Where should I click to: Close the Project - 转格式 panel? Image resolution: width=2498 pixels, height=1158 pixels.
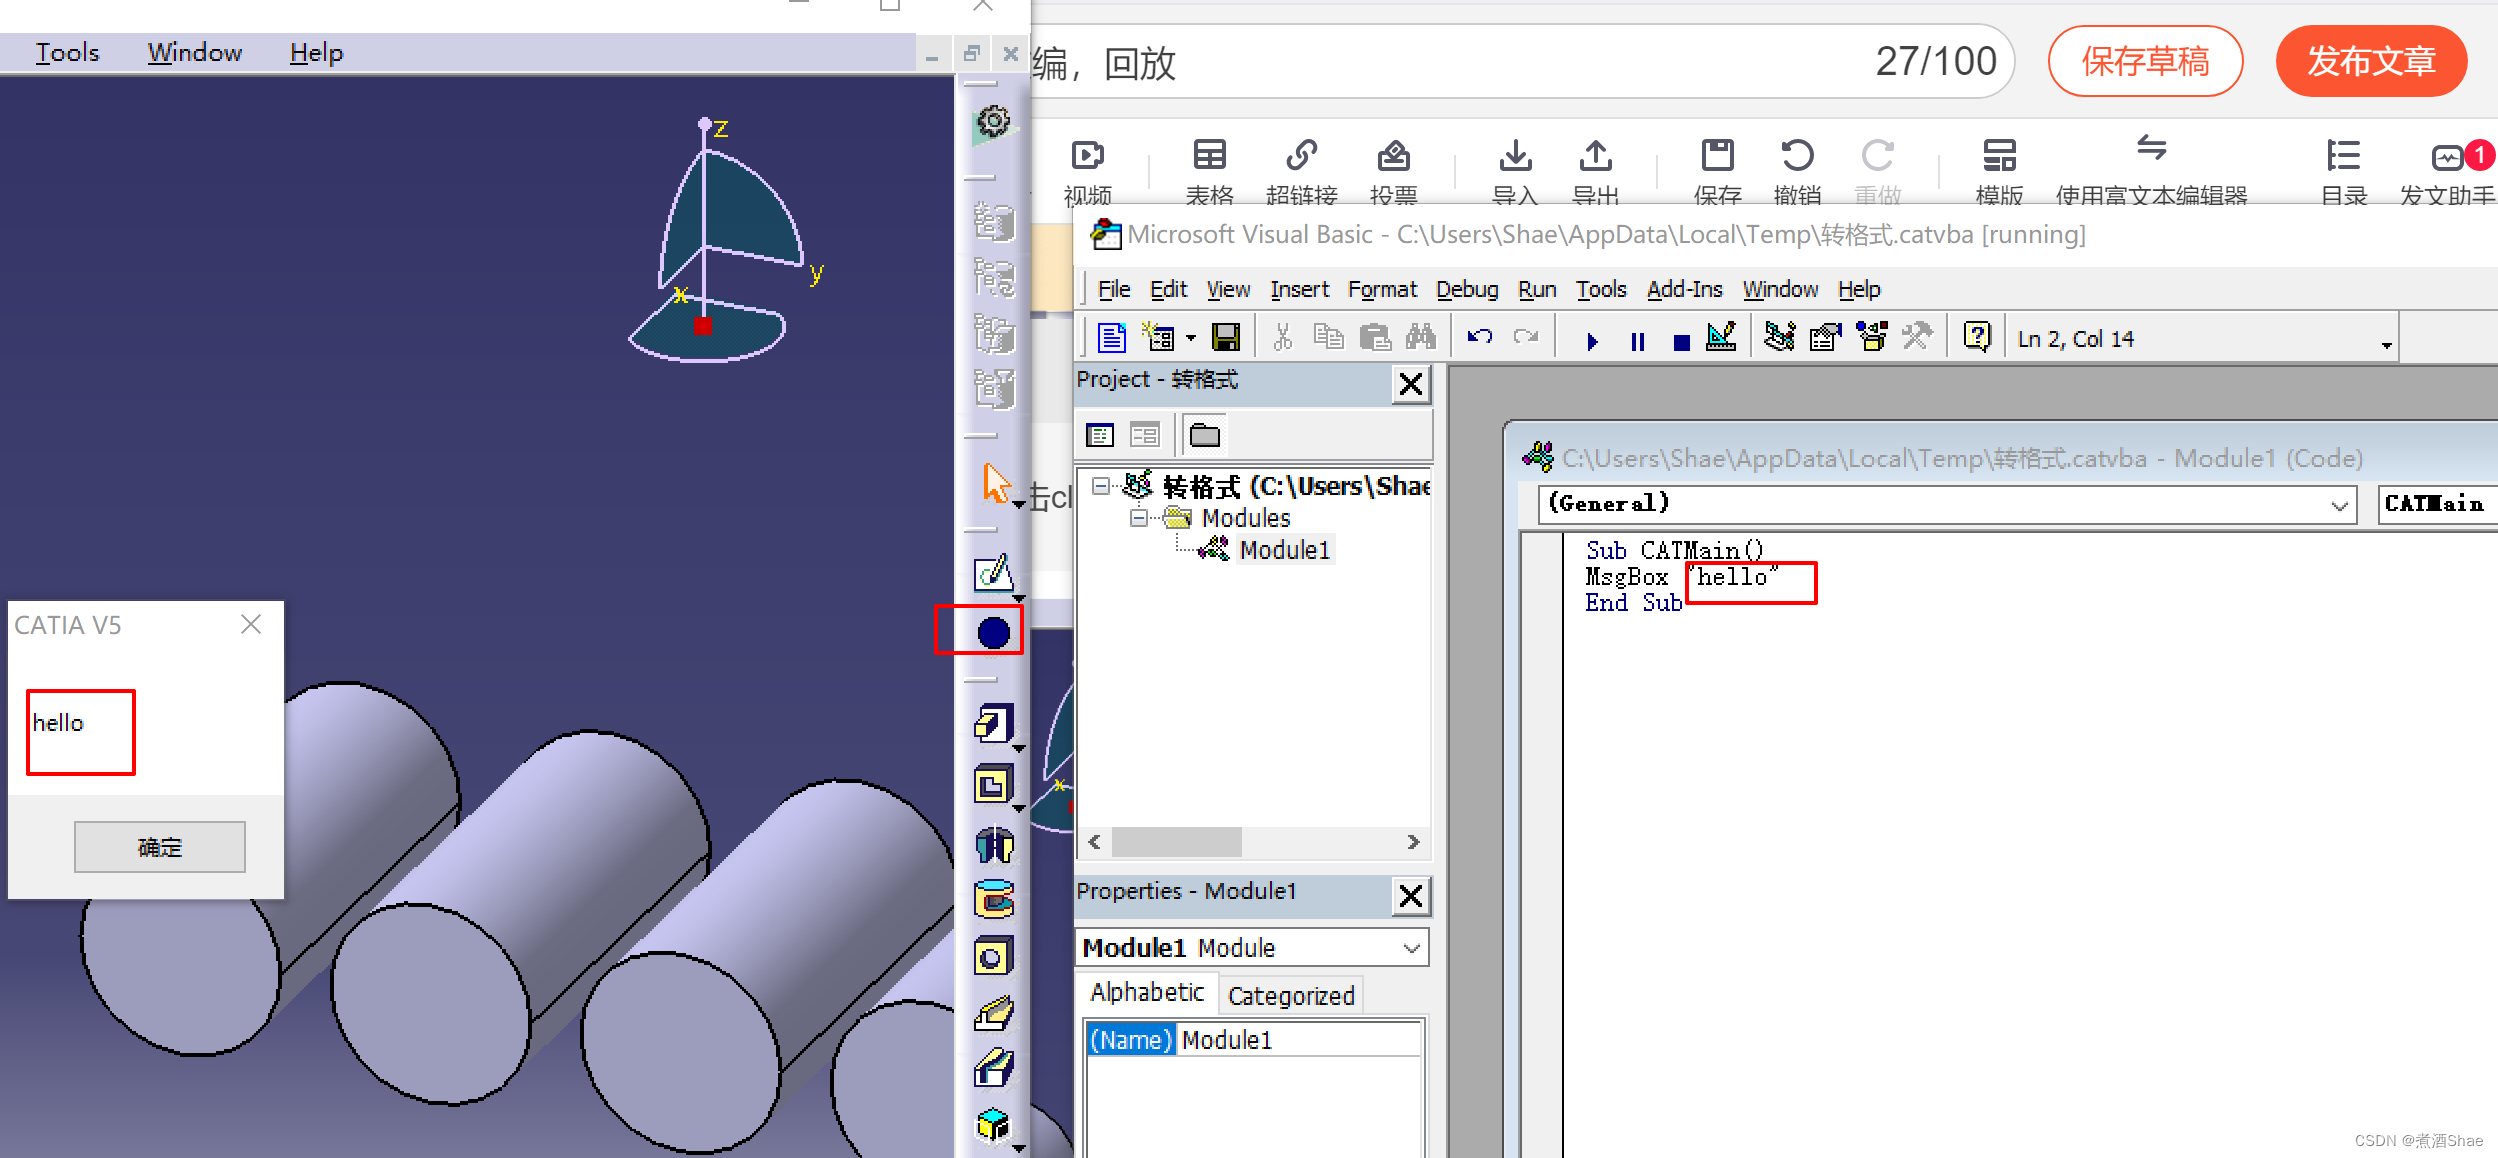point(1411,384)
